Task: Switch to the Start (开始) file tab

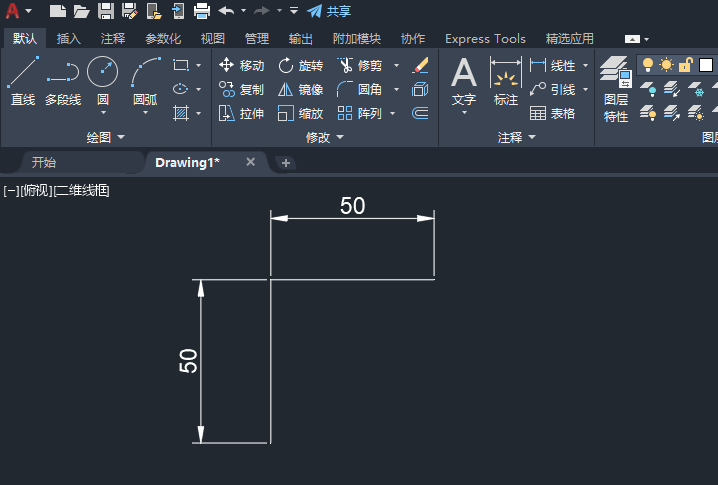Action: [x=82, y=162]
